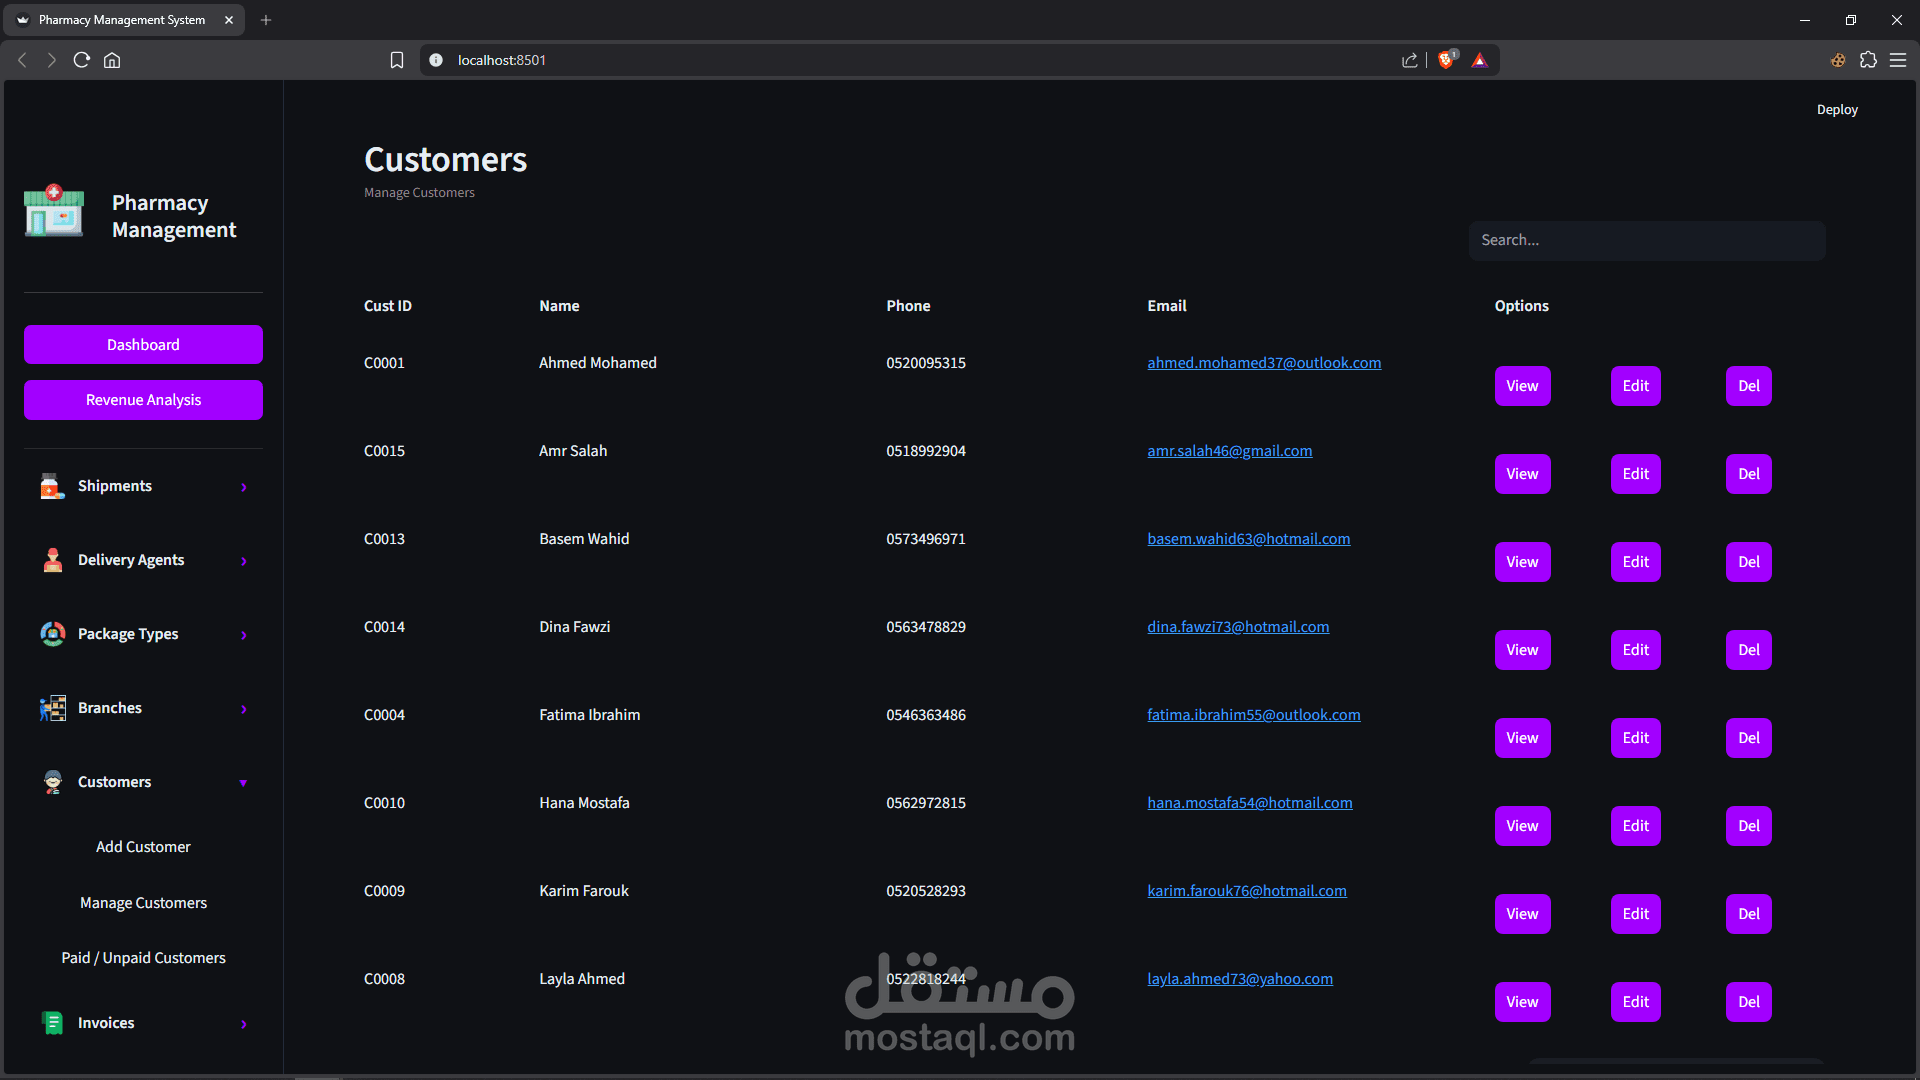This screenshot has width=1920, height=1080.
Task: Go back using browser back arrow
Action: [22, 60]
